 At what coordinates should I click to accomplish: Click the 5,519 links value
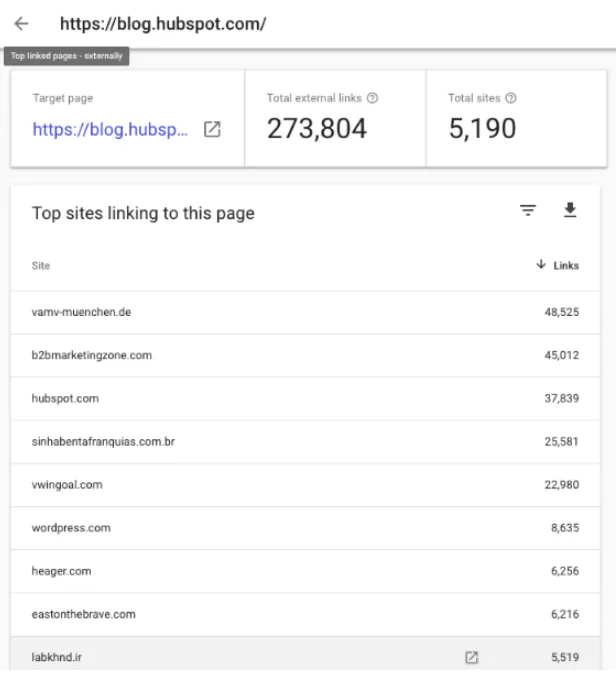565,657
